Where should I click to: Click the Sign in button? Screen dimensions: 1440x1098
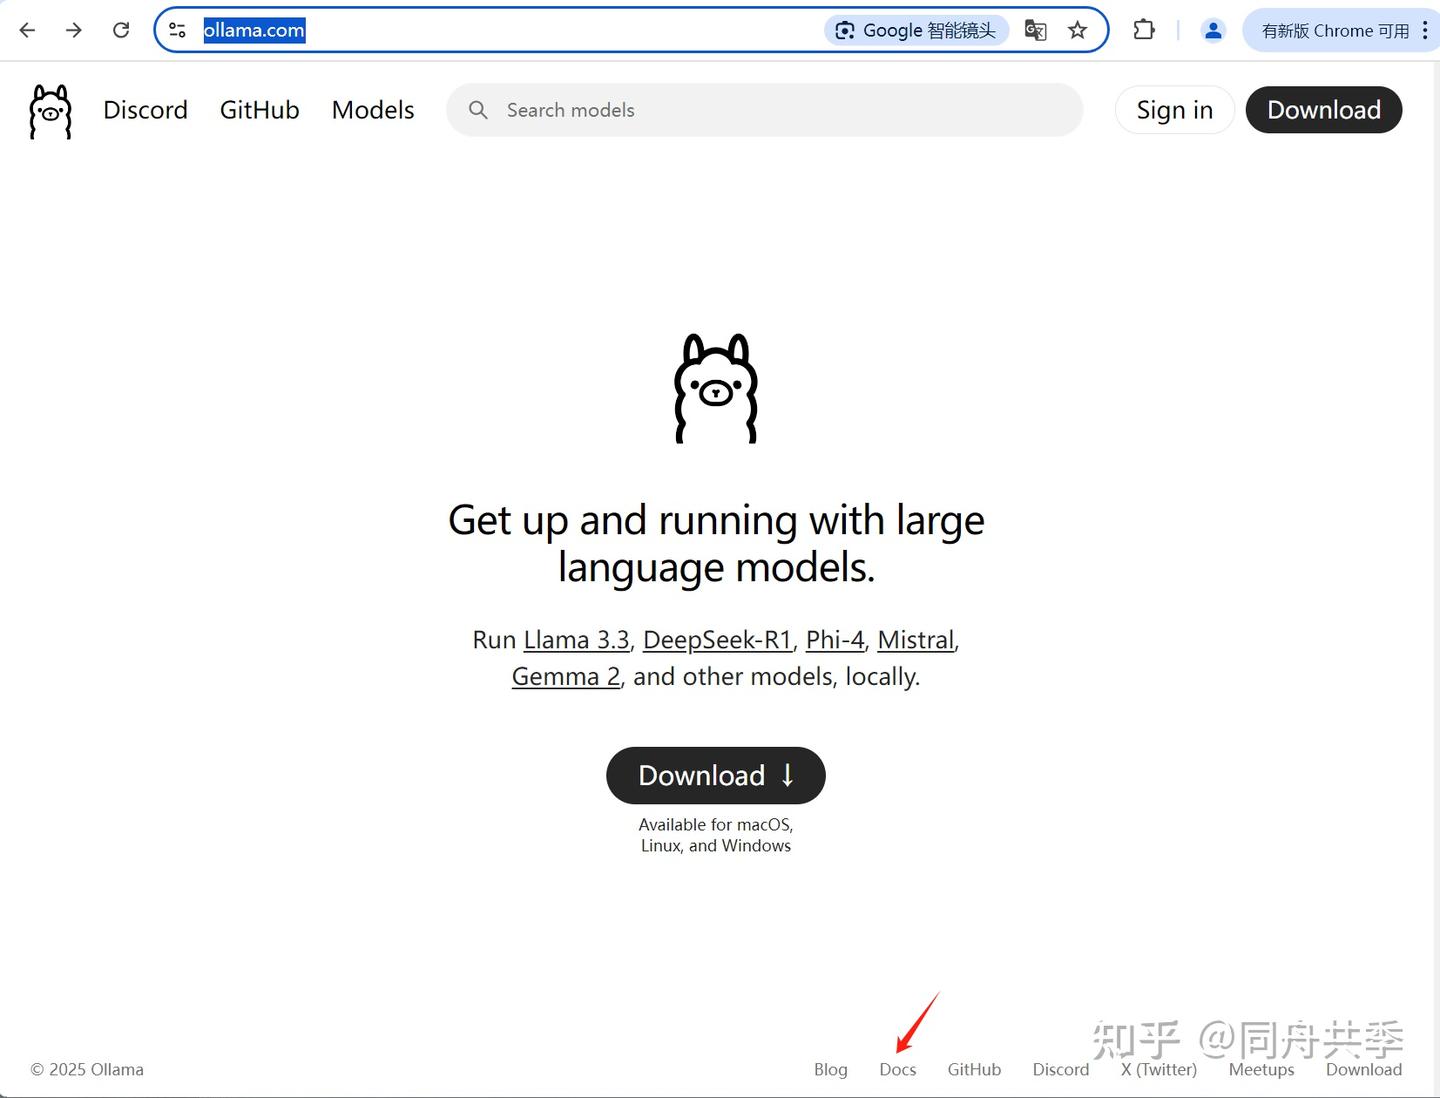tap(1174, 110)
